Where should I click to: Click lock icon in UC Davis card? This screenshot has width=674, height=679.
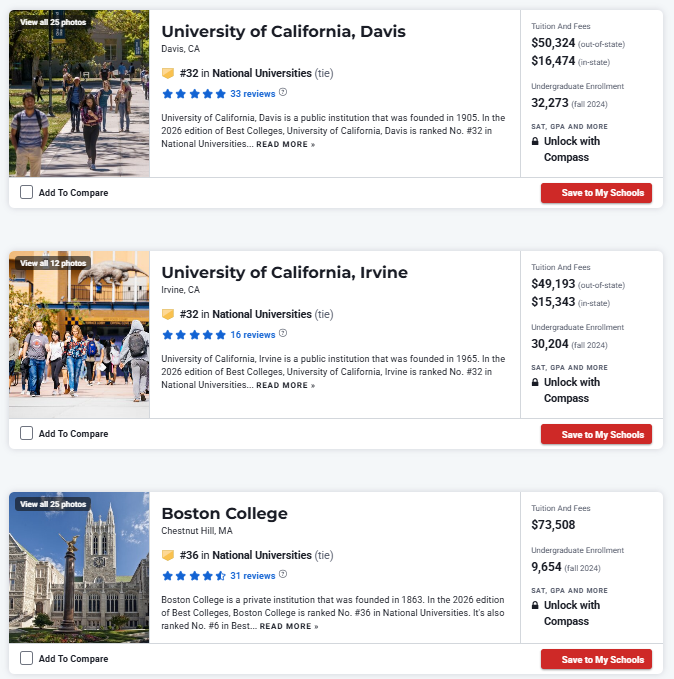pyautogui.click(x=535, y=141)
